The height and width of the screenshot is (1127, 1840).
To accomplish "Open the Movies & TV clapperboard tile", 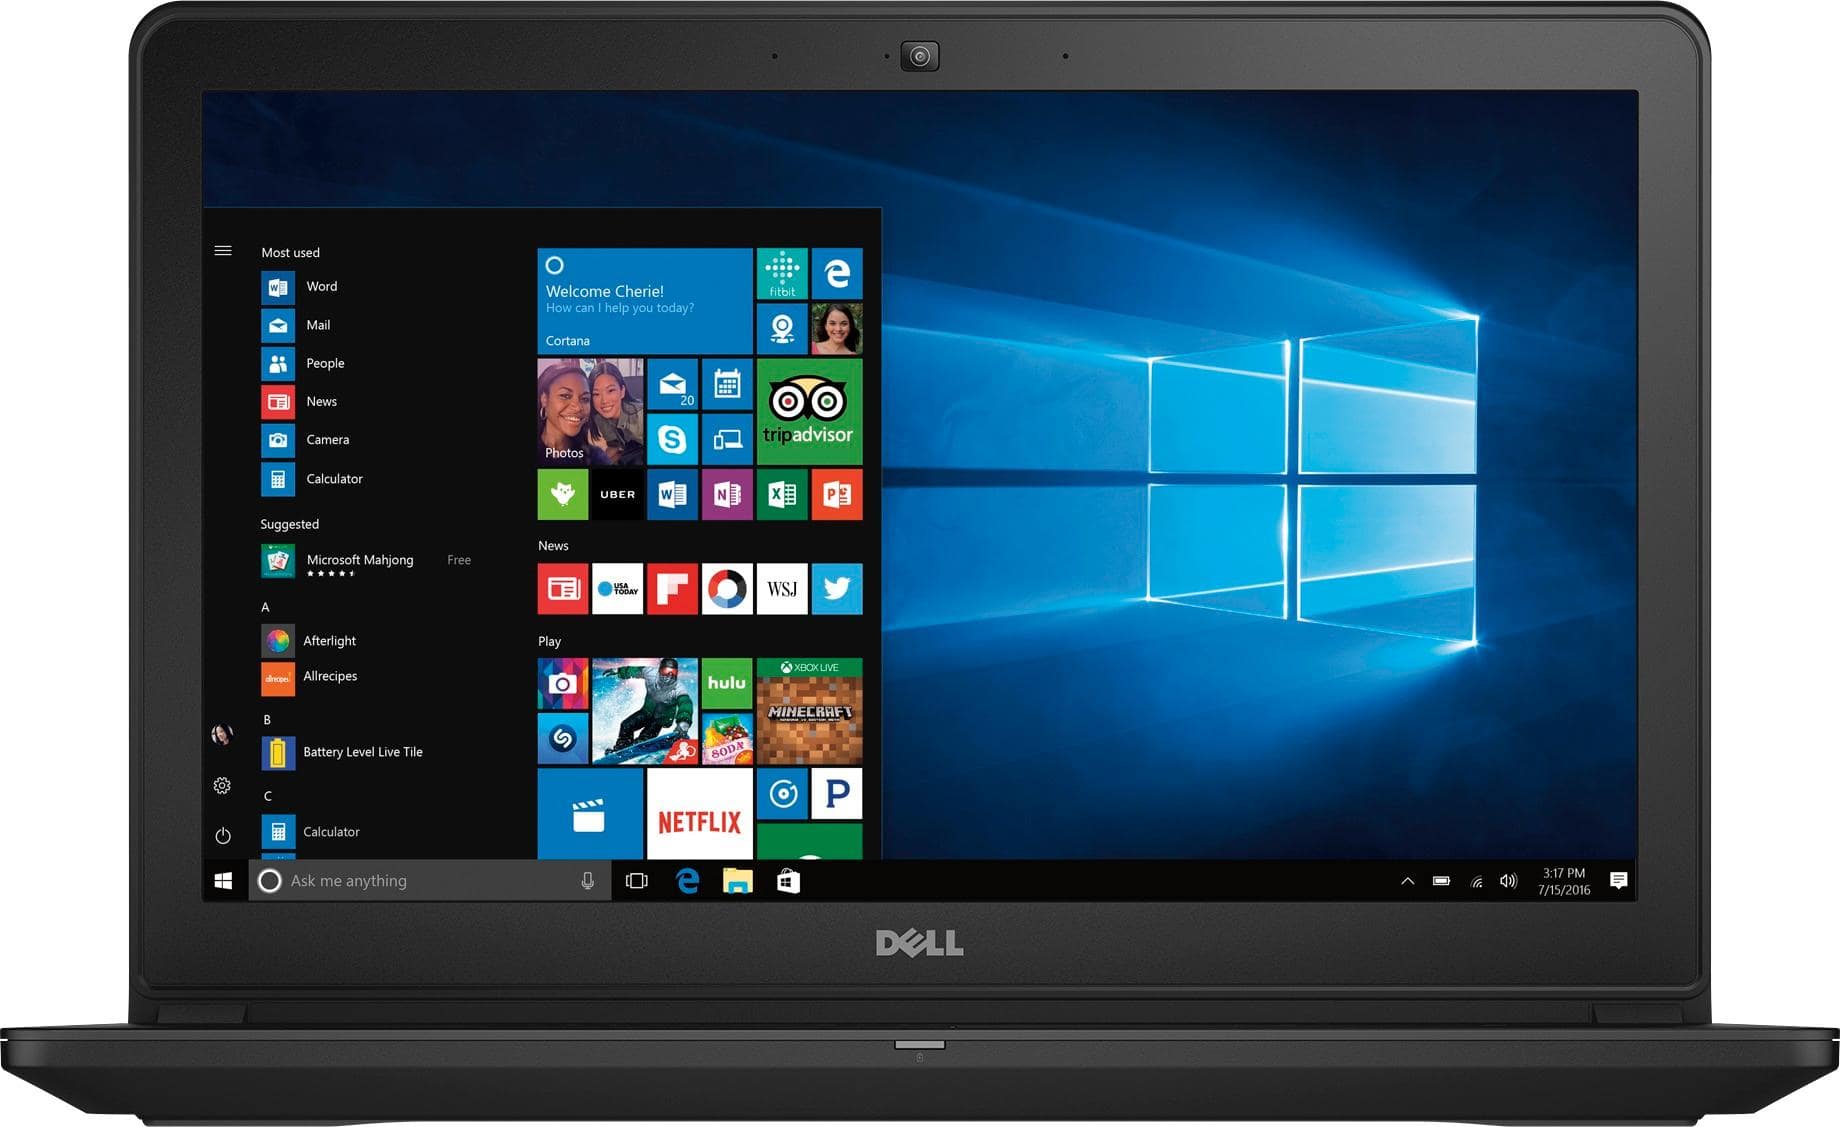I will (x=590, y=813).
